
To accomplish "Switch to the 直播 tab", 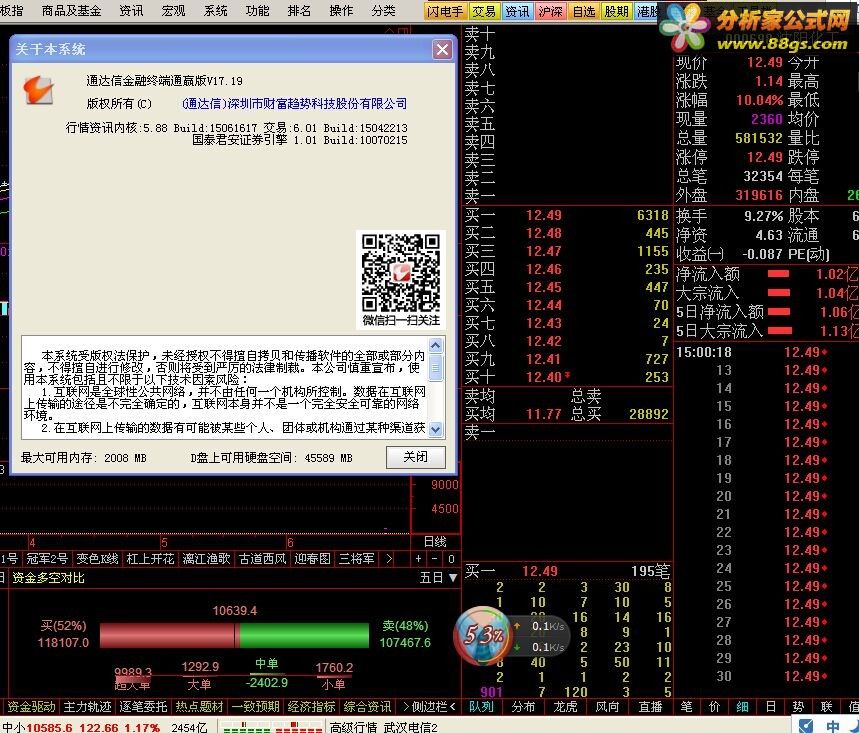I will [650, 707].
